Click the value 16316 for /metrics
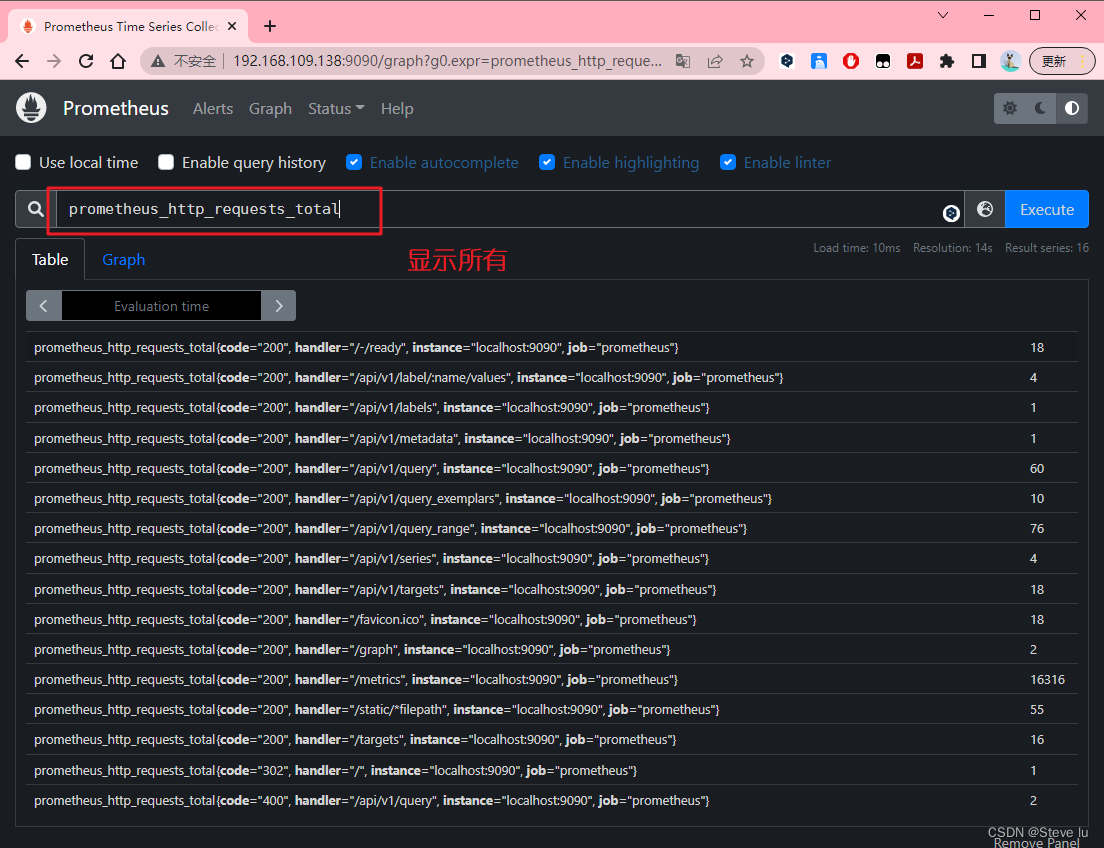Viewport: 1104px width, 848px height. point(1048,680)
